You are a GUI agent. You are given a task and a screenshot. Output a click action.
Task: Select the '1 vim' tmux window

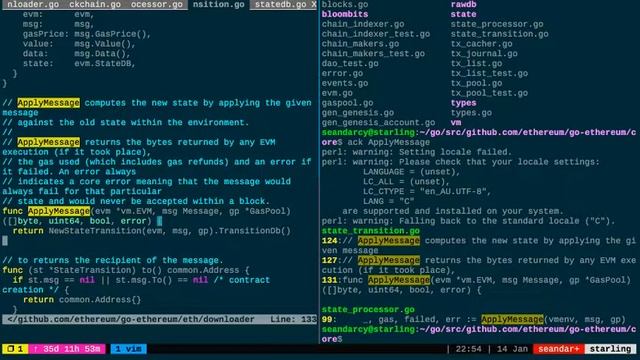tap(128, 349)
